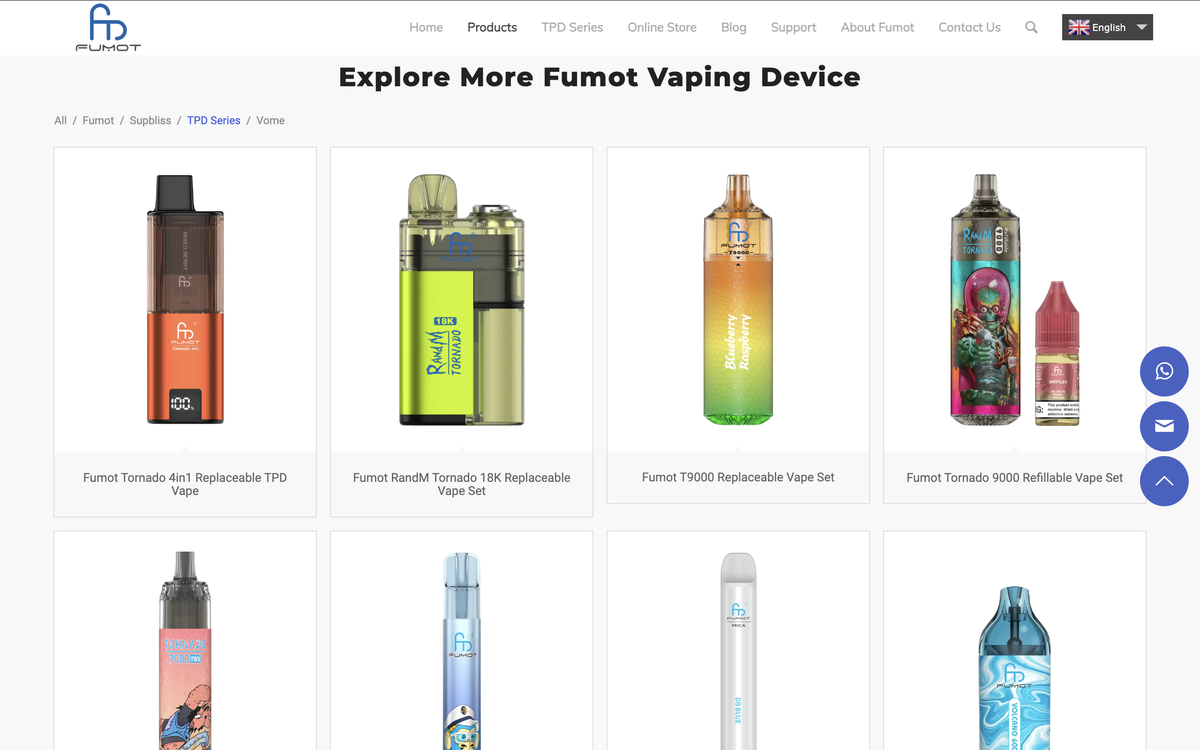Open the Support menu item
Viewport: 1200px width, 750px height.
(793, 28)
